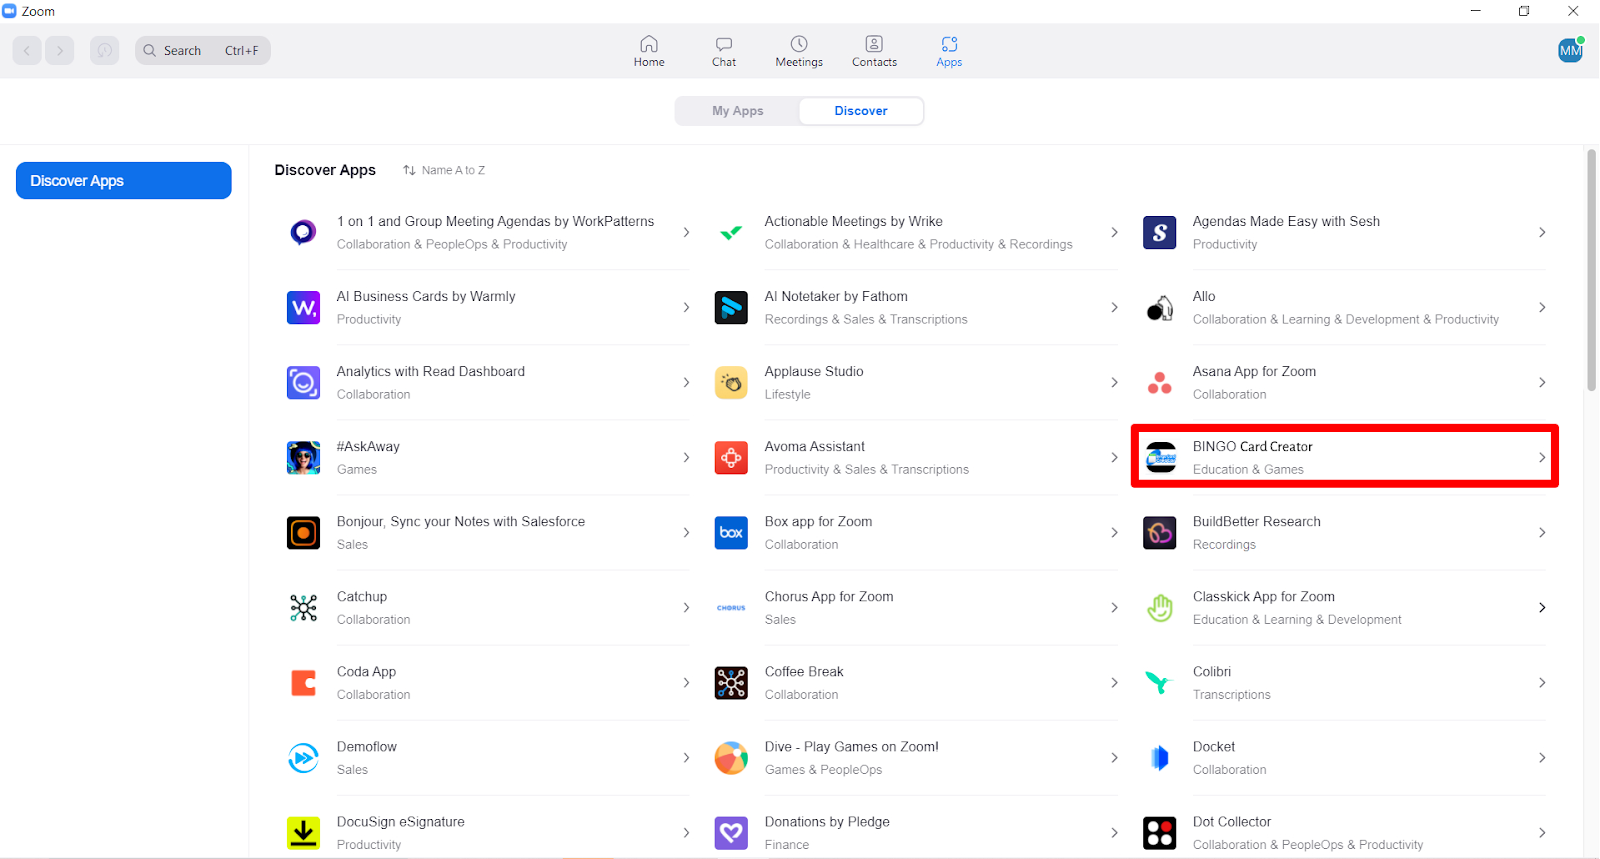Image resolution: width=1600 pixels, height=859 pixels.
Task: Select the Dot Collector icon
Action: click(1159, 833)
